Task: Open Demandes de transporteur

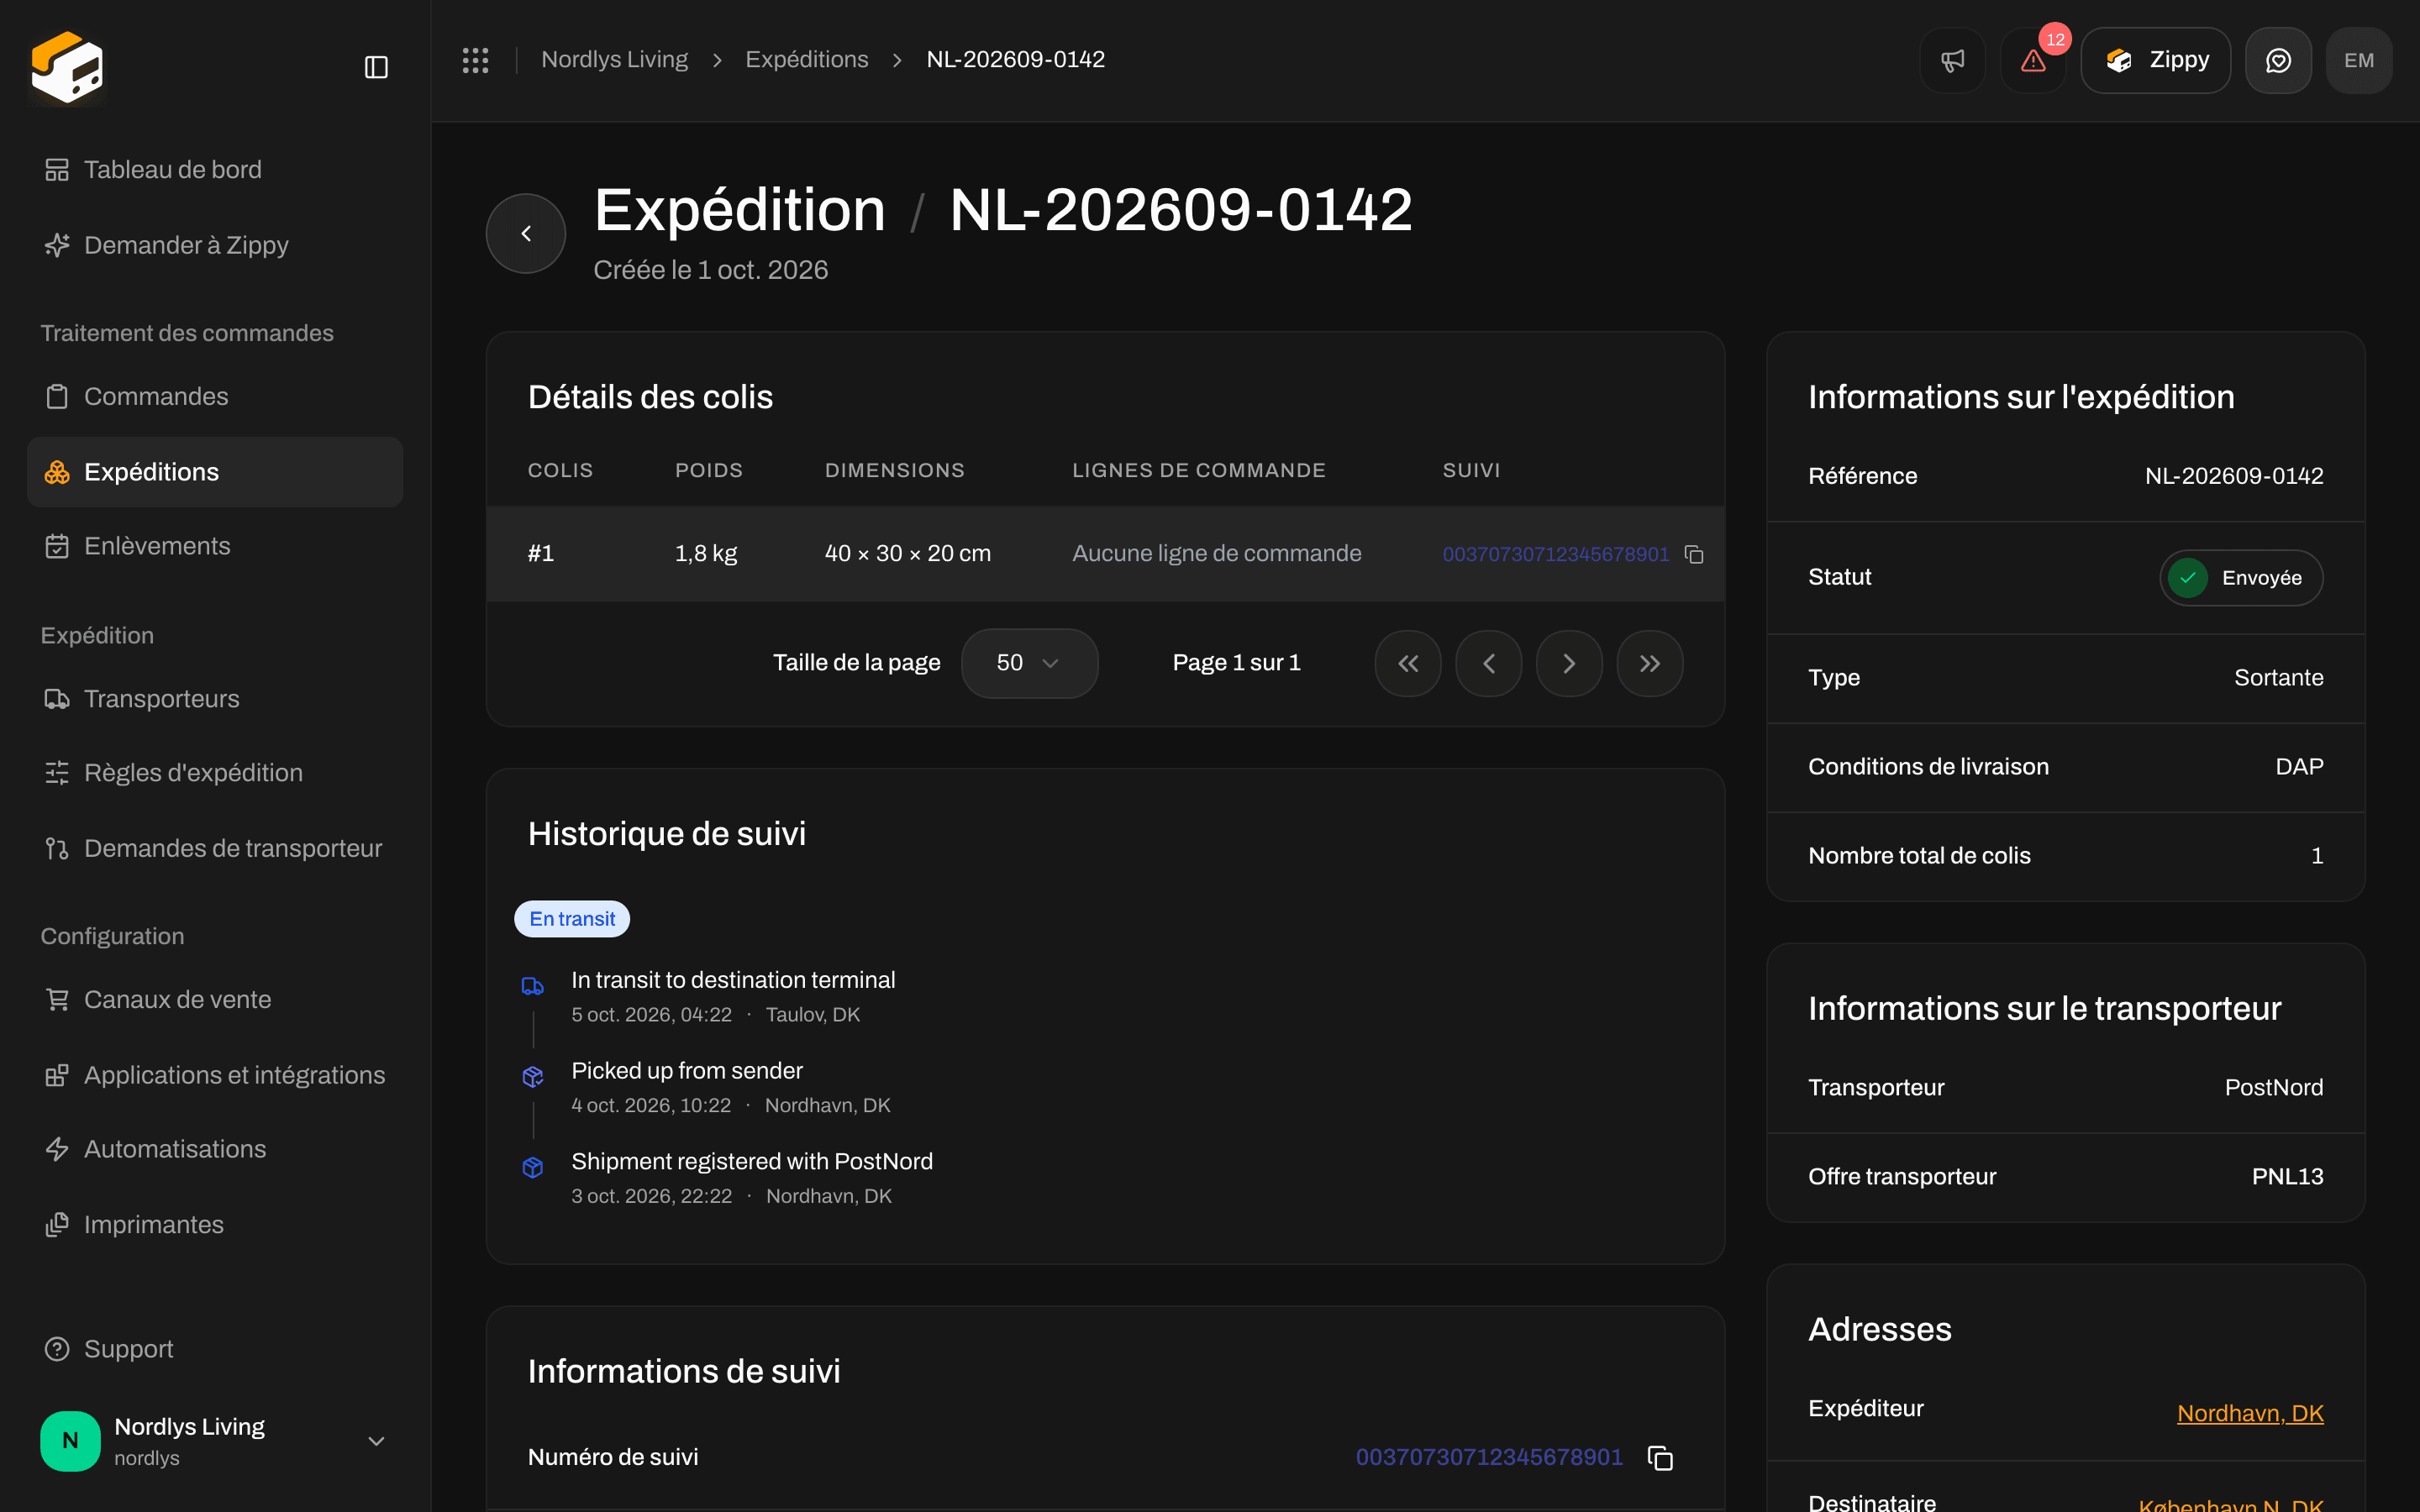Action: [215, 848]
